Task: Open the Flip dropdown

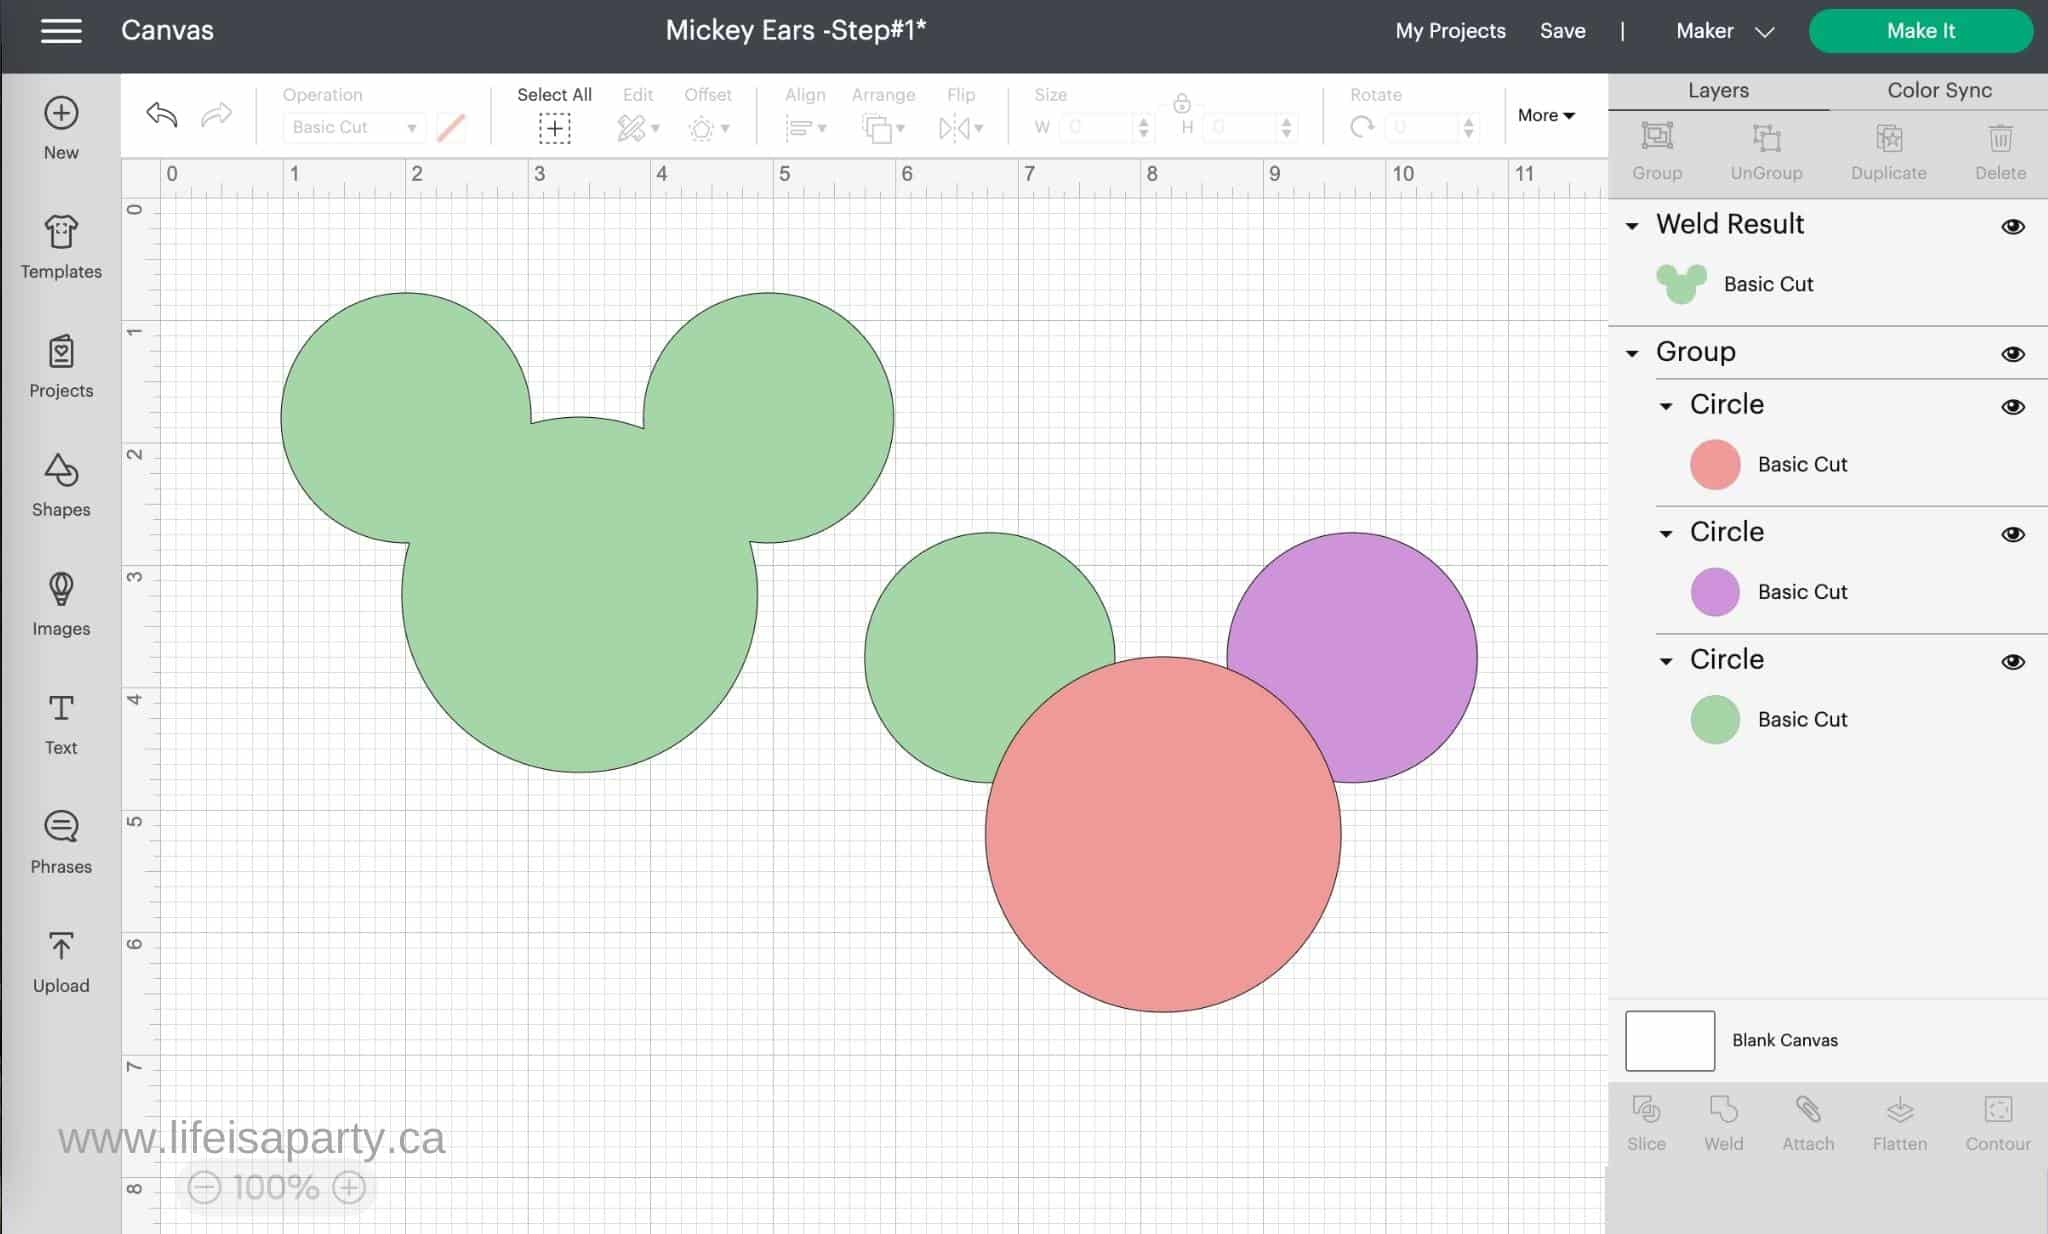Action: click(960, 128)
